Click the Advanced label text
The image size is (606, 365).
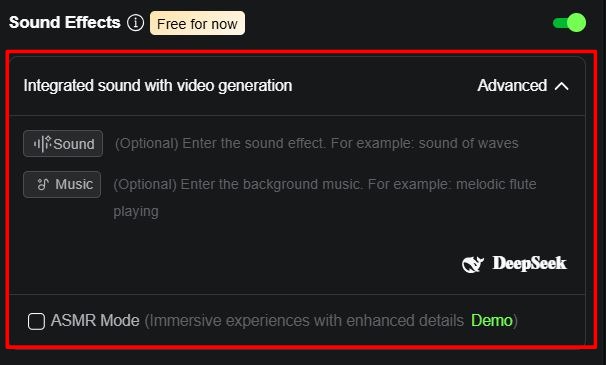coord(512,86)
